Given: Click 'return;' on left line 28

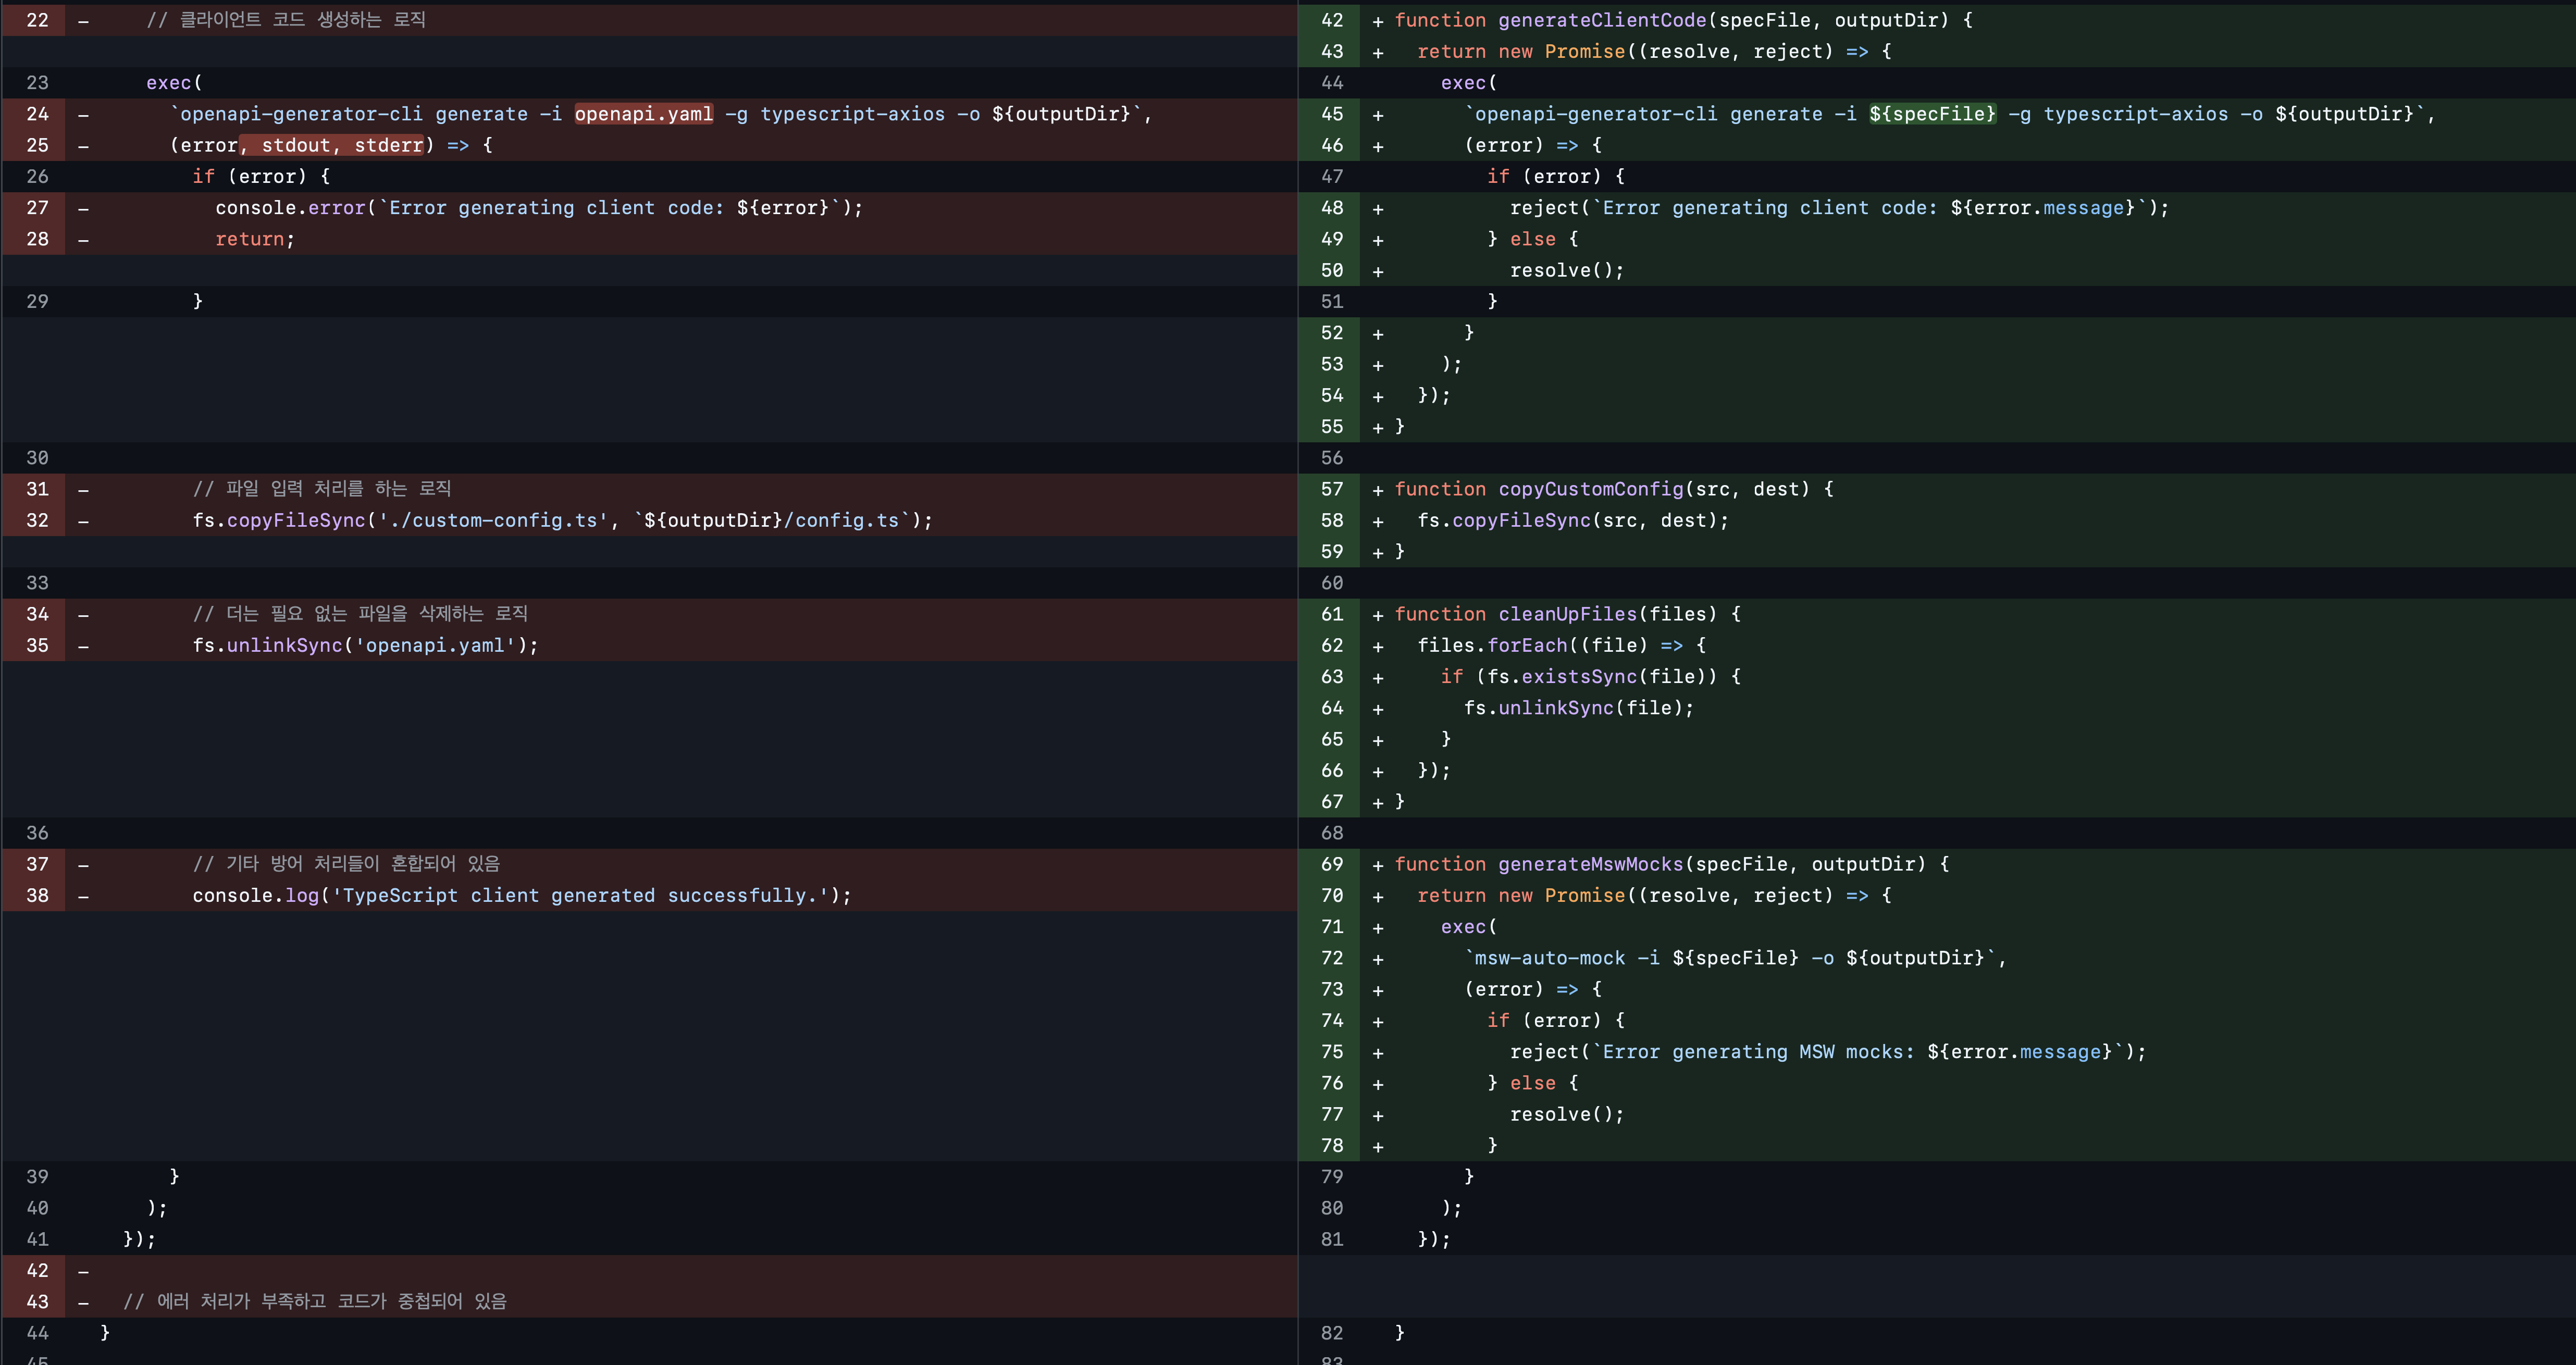Looking at the screenshot, I should (x=255, y=239).
